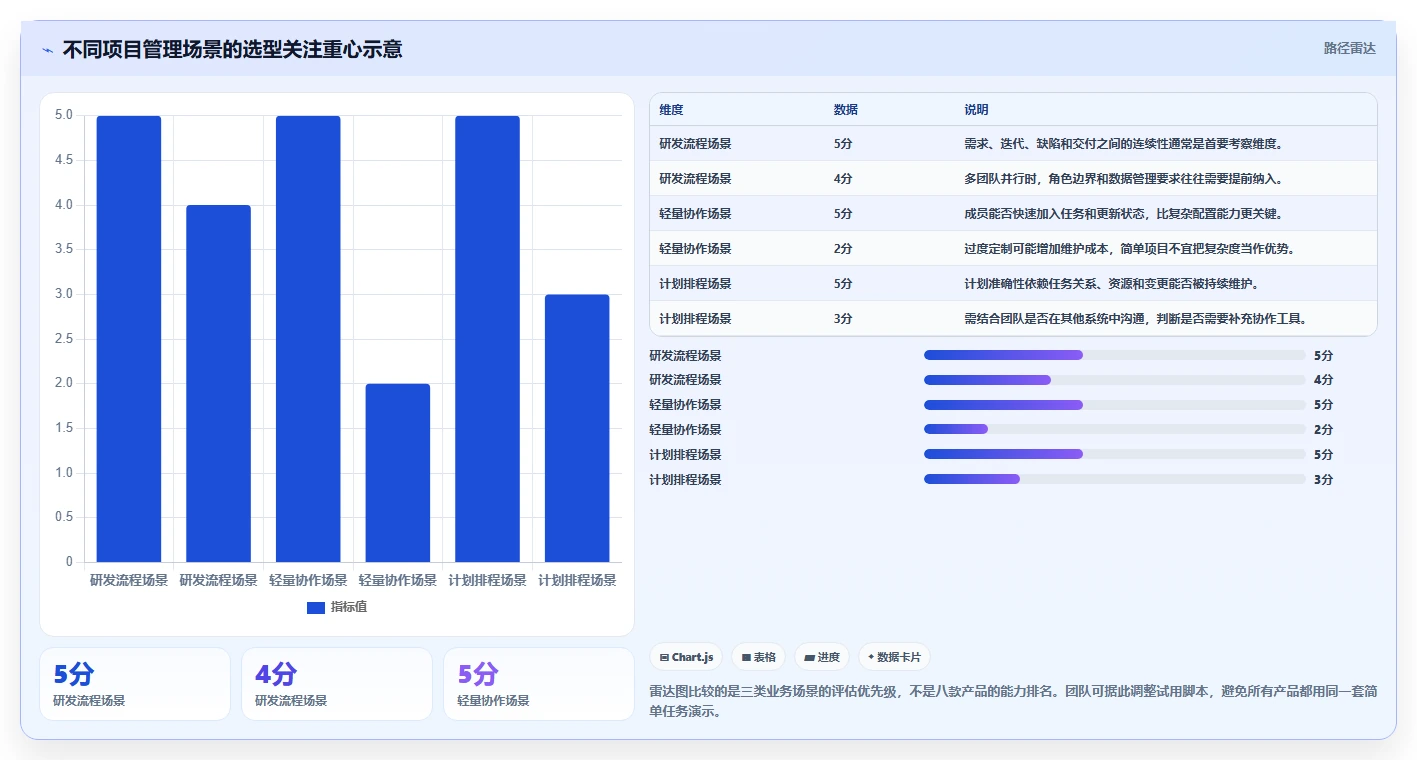The image size is (1417, 760).
Task: Click the 轻量协作场景 chart bar valued 2
Action: coord(397,473)
